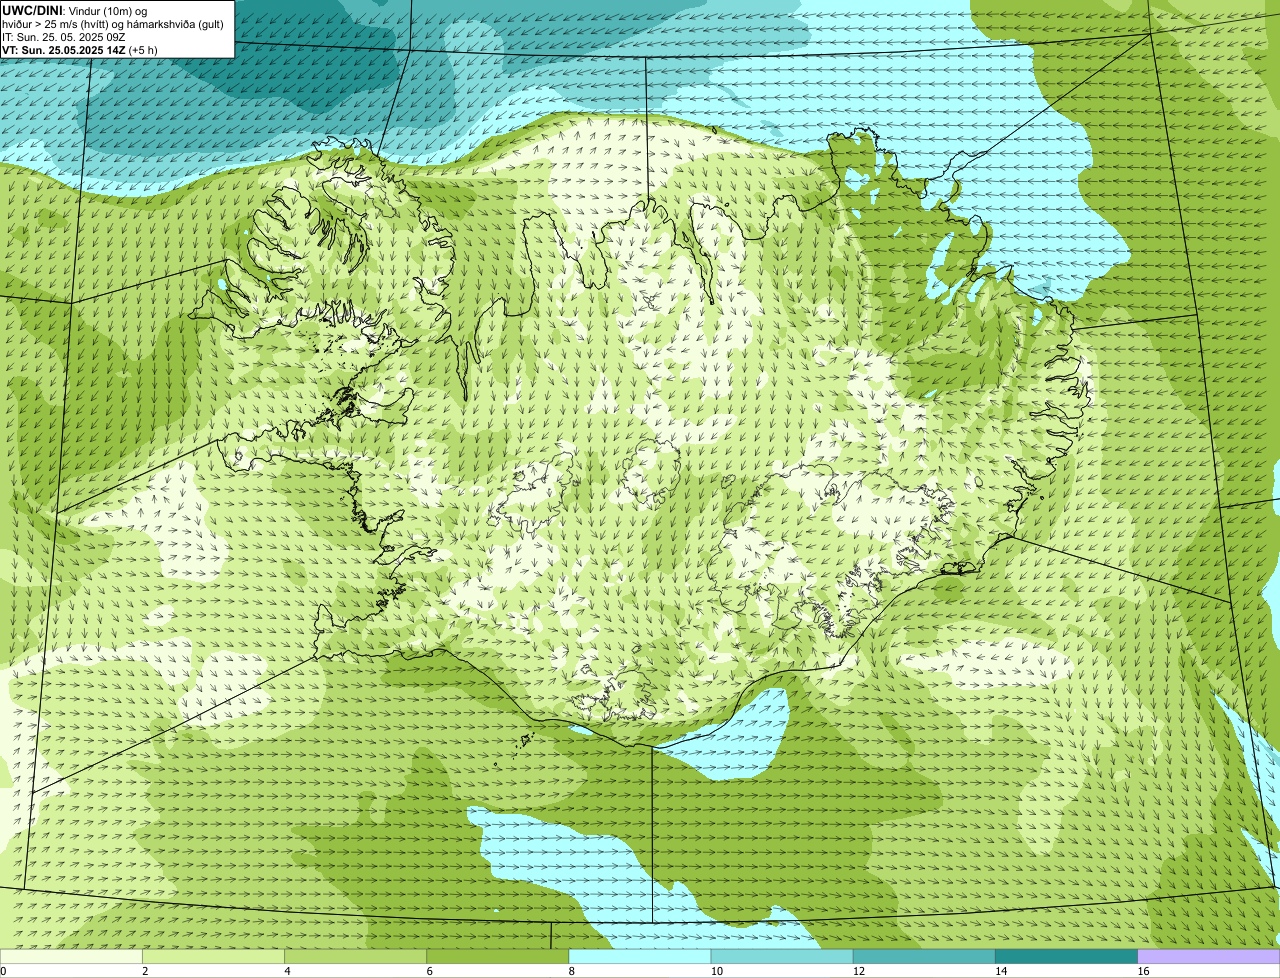Viewport: 1280px width, 978px height.
Task: Click the "0" scale label
Action: point(3,971)
